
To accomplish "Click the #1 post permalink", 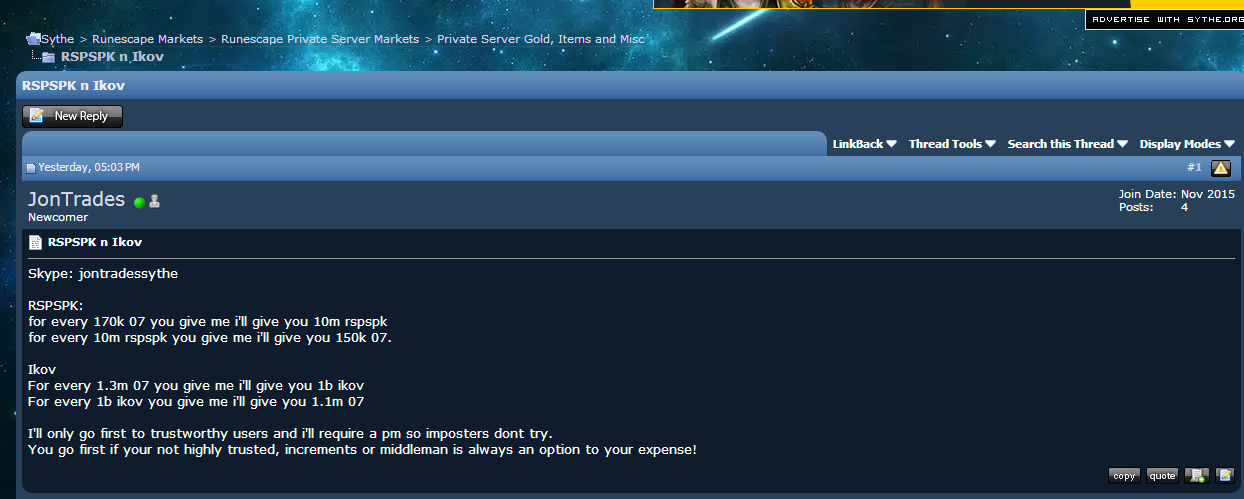I will [1194, 167].
